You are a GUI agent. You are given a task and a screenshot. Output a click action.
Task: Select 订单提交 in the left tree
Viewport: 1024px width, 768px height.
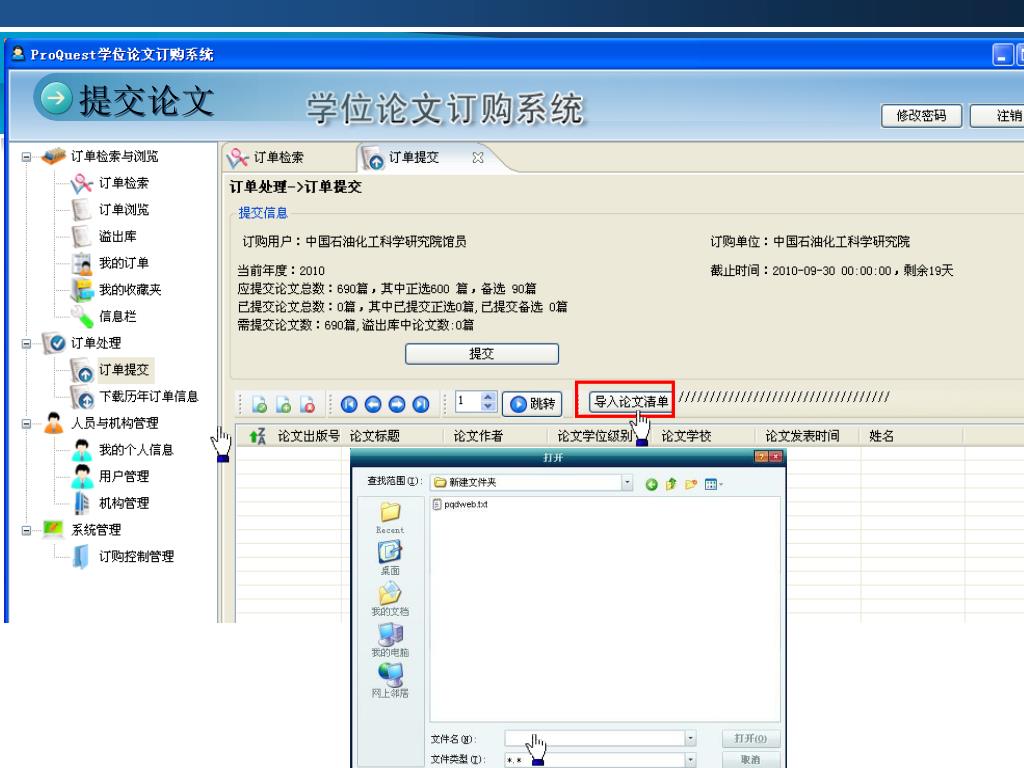pos(123,370)
